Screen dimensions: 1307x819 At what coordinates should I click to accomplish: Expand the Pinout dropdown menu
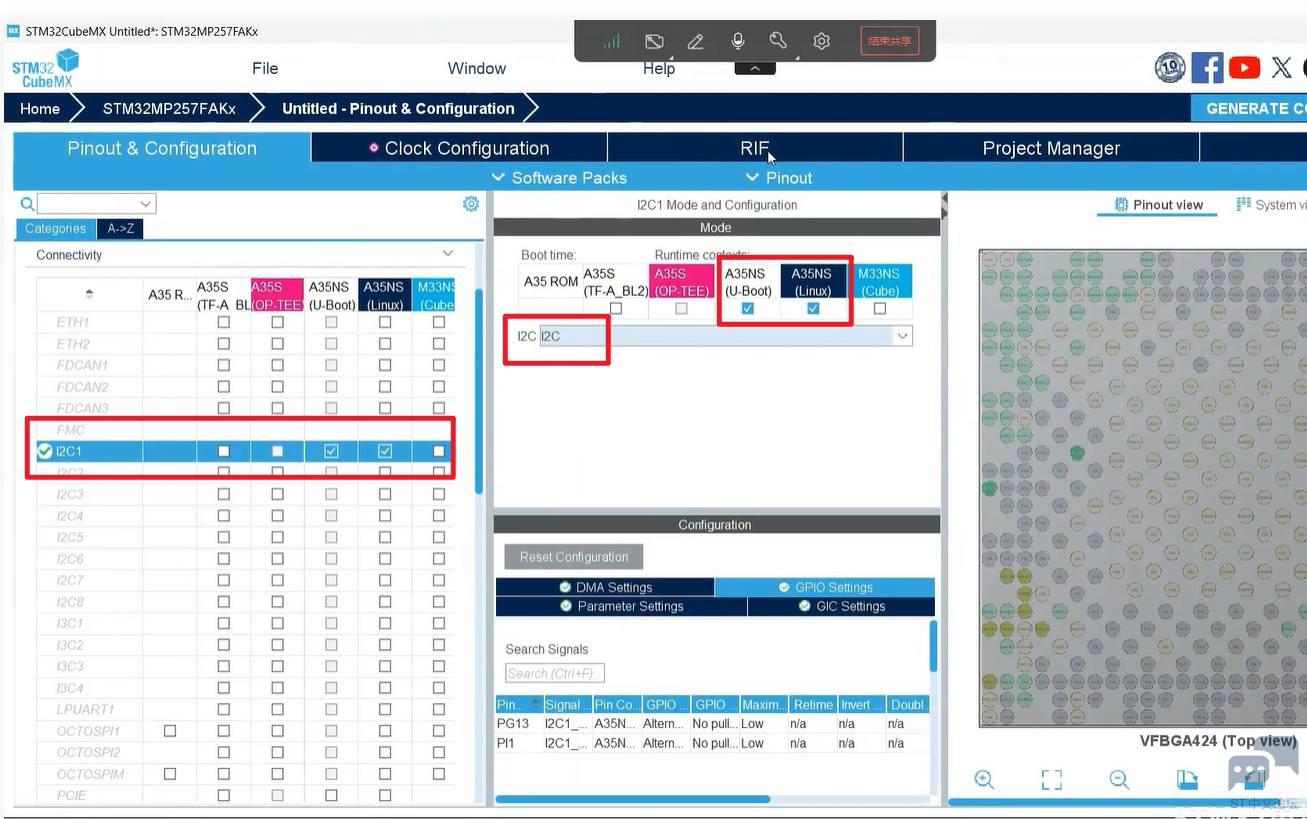coord(779,178)
